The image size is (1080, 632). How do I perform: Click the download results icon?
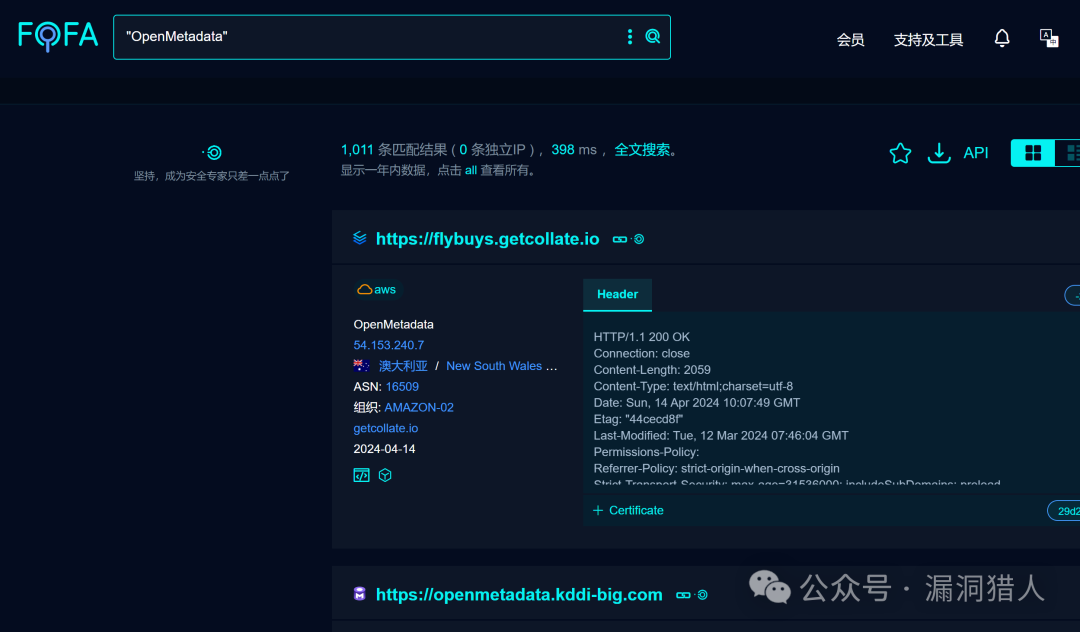pyautogui.click(x=938, y=153)
